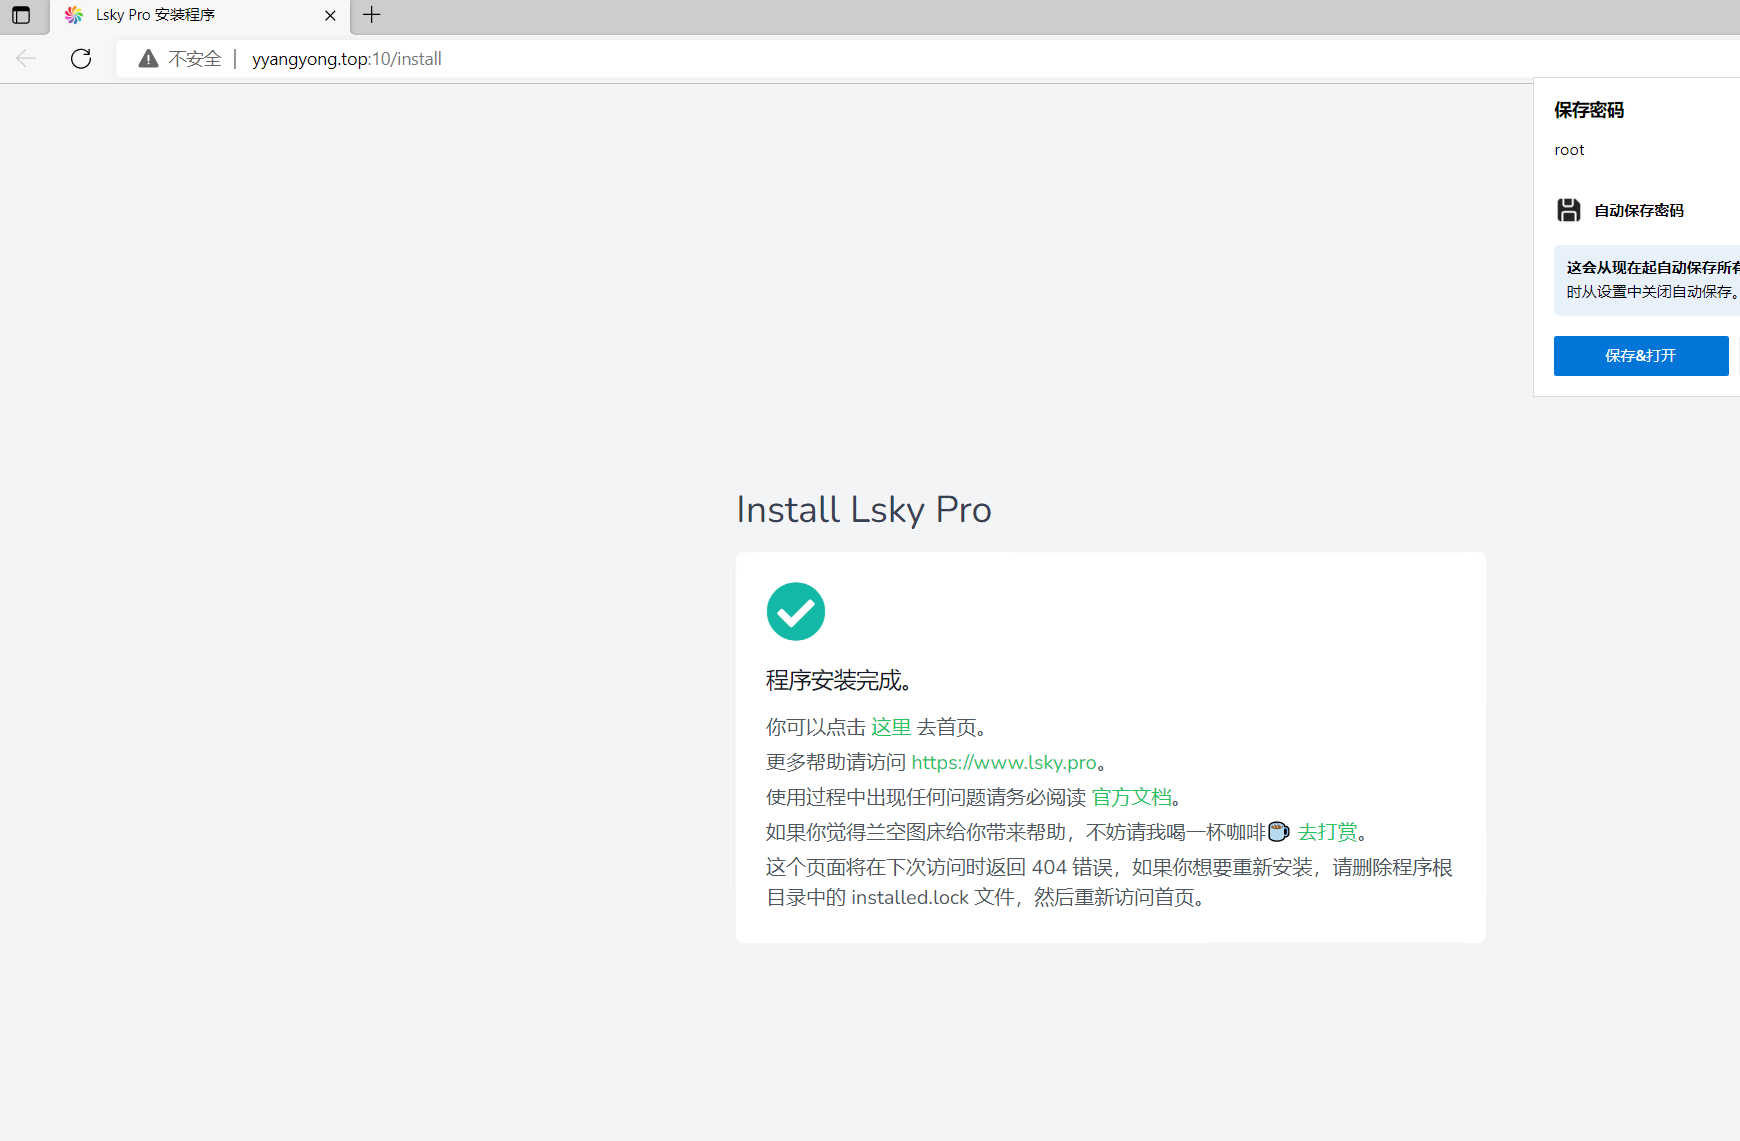Click the green checkmark success icon
1740x1141 pixels.
click(x=795, y=611)
